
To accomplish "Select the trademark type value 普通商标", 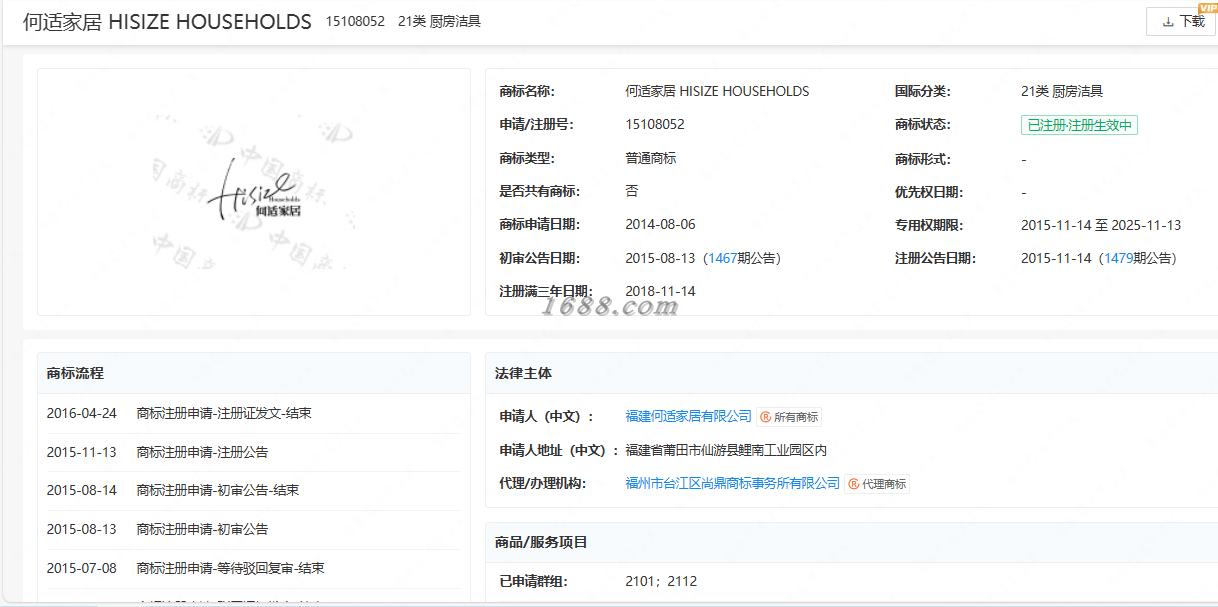I will tap(651, 158).
